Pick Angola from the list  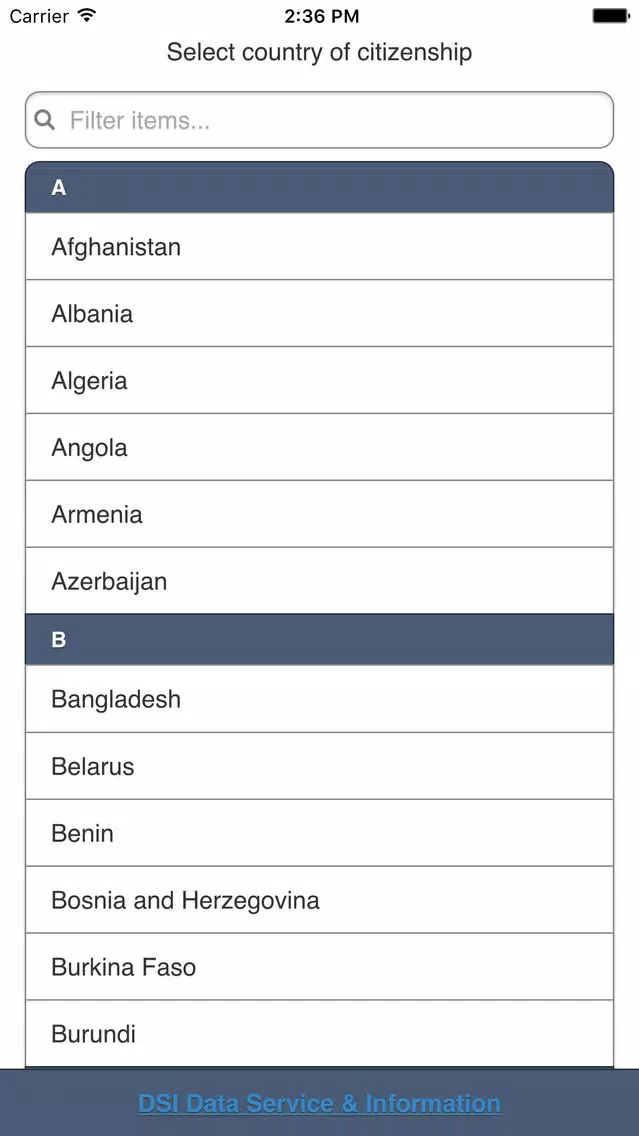click(320, 446)
